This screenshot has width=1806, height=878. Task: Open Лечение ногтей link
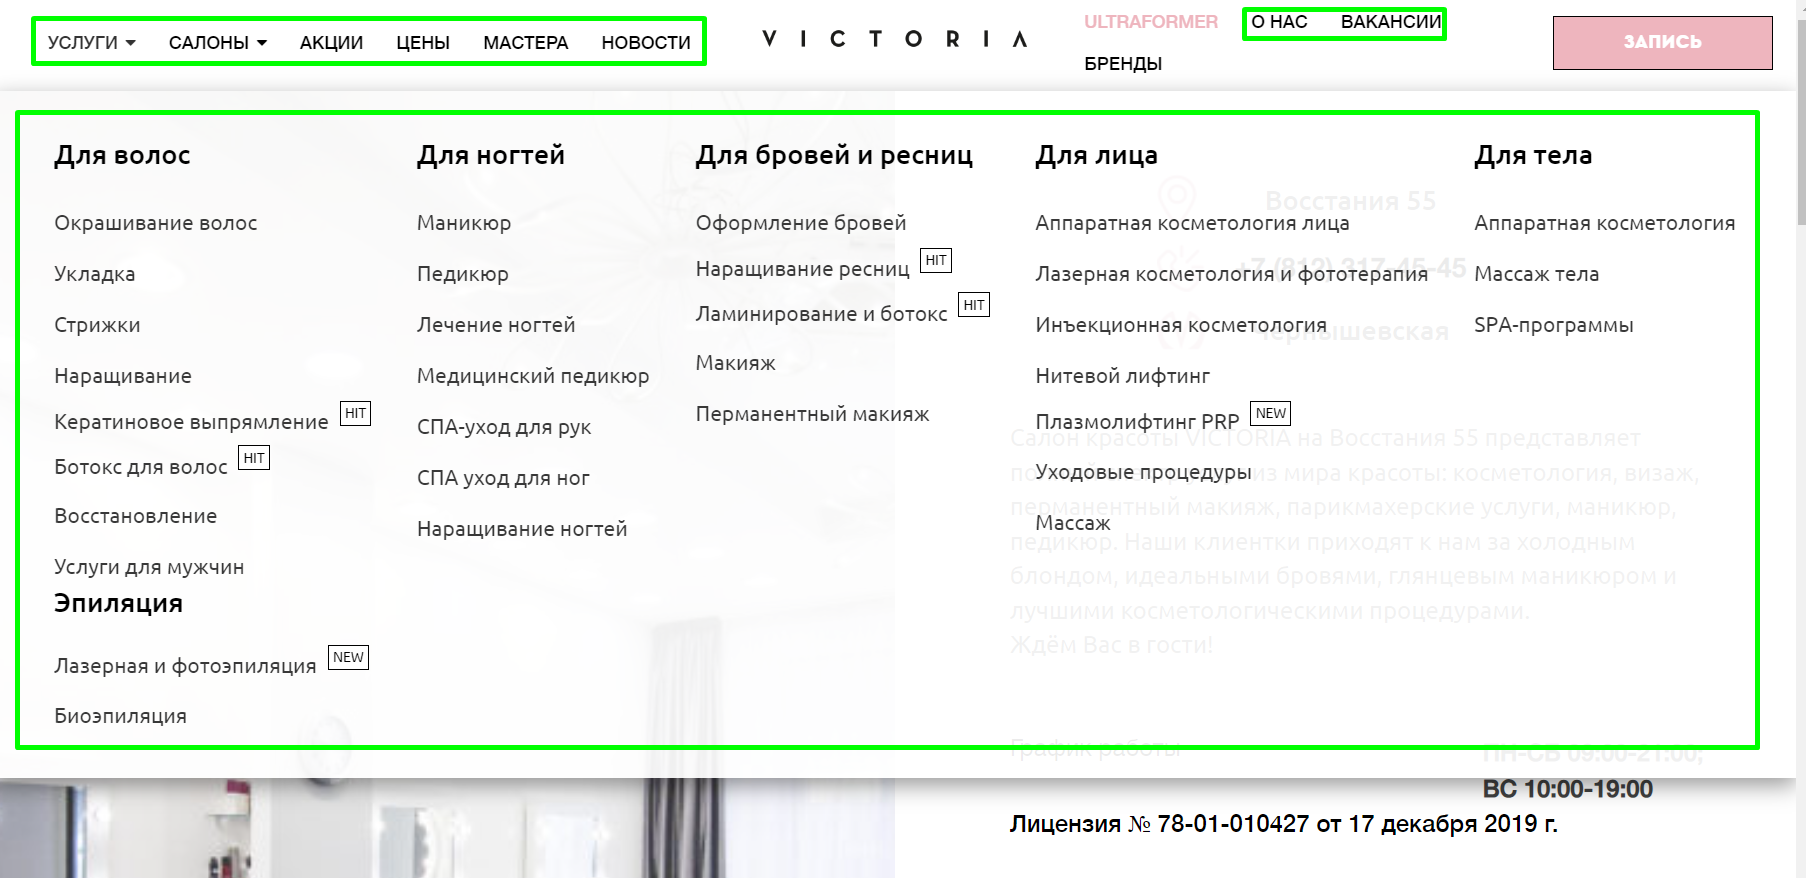496,325
